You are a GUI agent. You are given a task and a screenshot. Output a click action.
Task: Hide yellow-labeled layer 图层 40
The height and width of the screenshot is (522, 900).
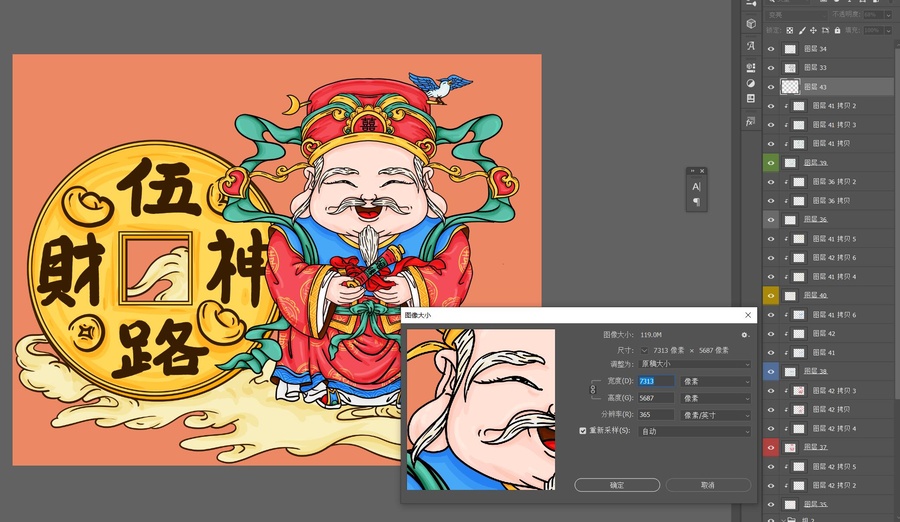[x=771, y=296]
